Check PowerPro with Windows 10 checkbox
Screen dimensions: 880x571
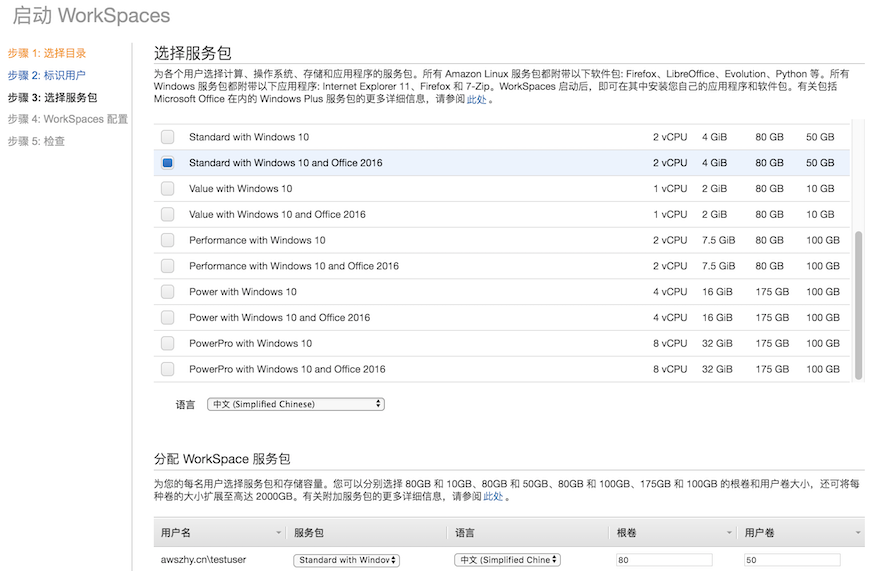(167, 344)
